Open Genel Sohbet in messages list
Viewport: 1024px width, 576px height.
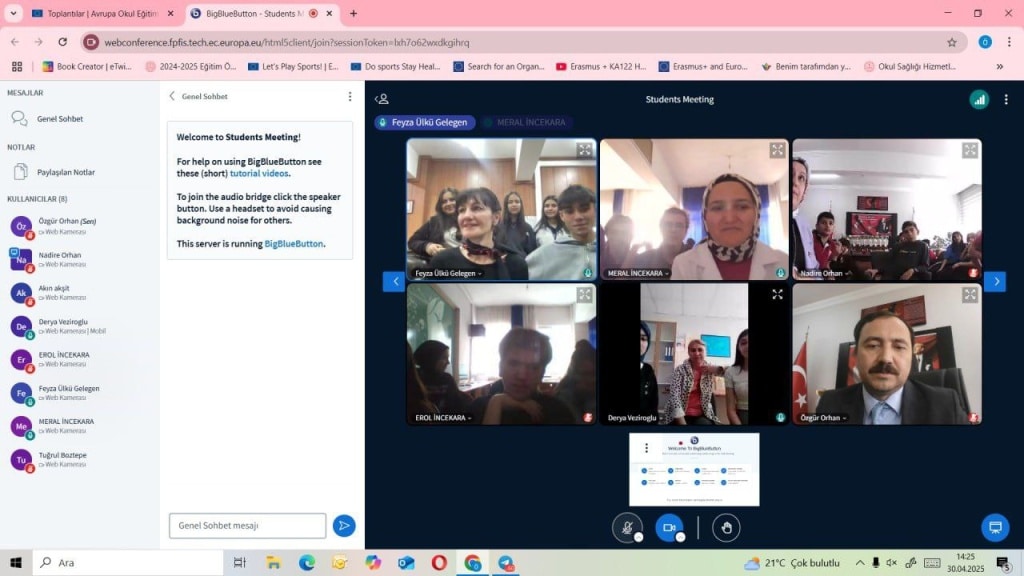[60, 119]
